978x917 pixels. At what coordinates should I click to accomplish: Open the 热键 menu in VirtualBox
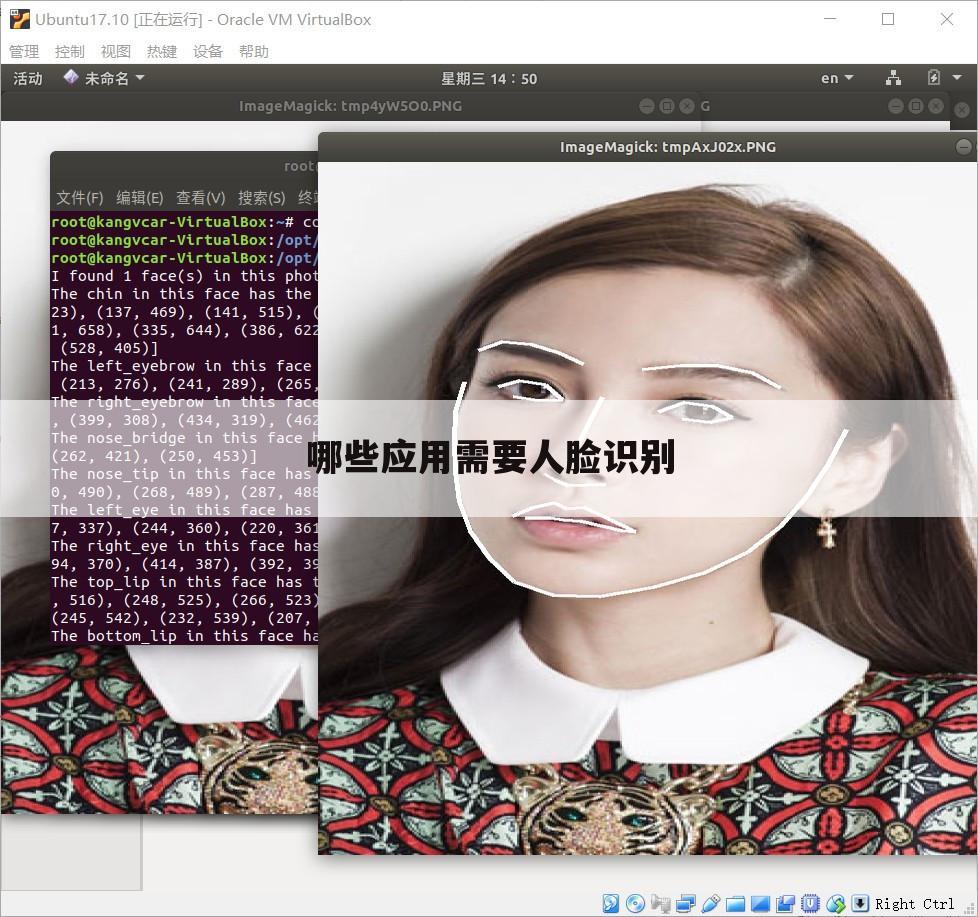pyautogui.click(x=162, y=51)
